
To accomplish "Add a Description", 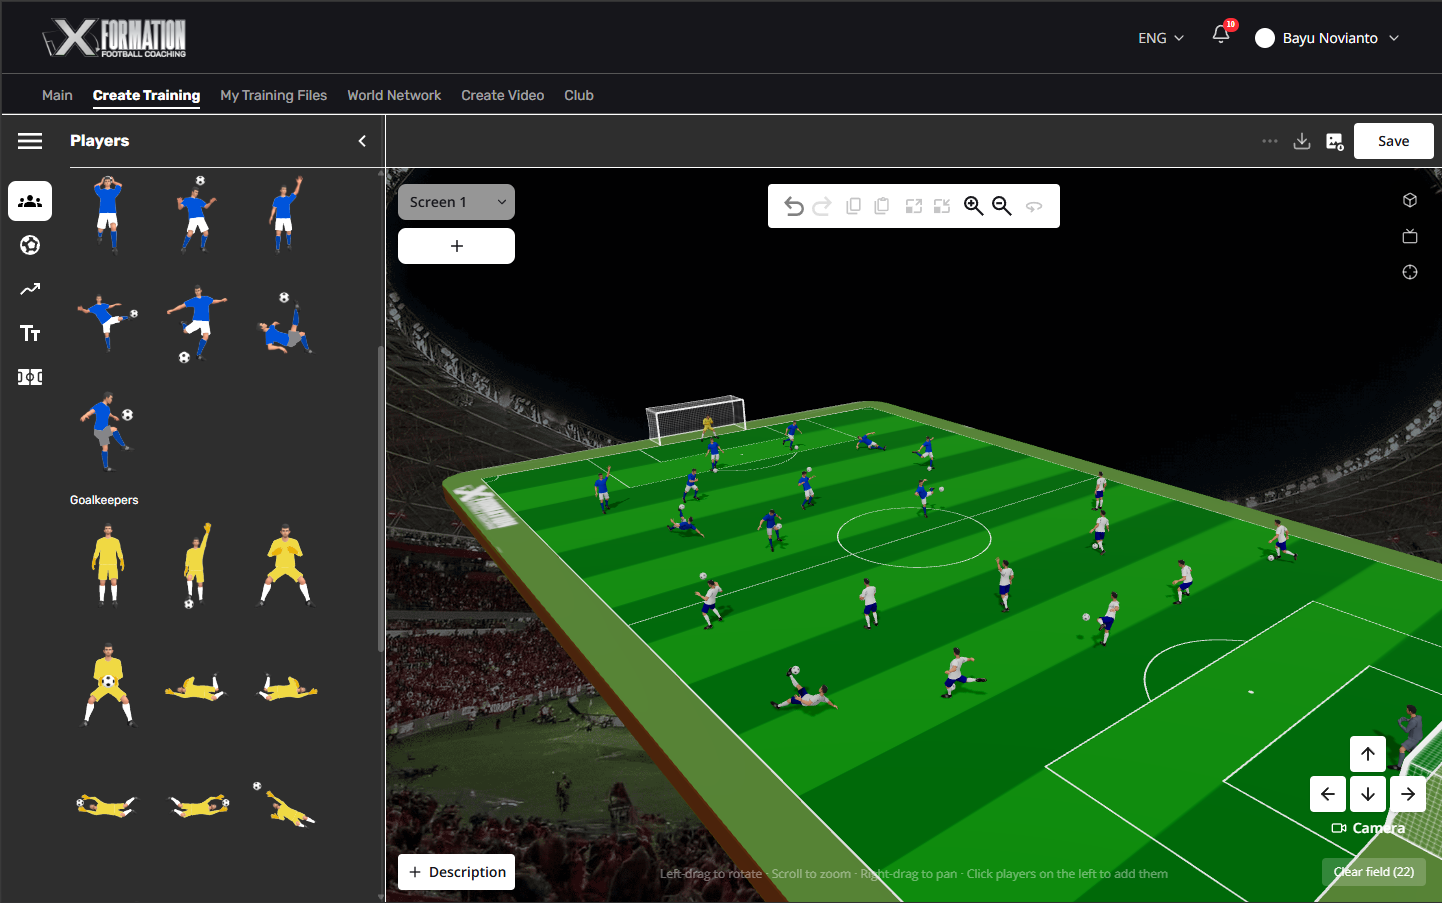I will pyautogui.click(x=456, y=872).
